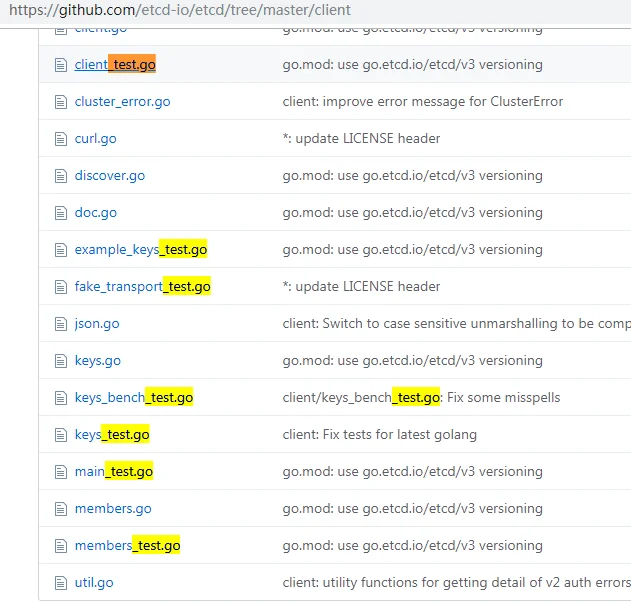Open the main_test.go file

coord(113,472)
